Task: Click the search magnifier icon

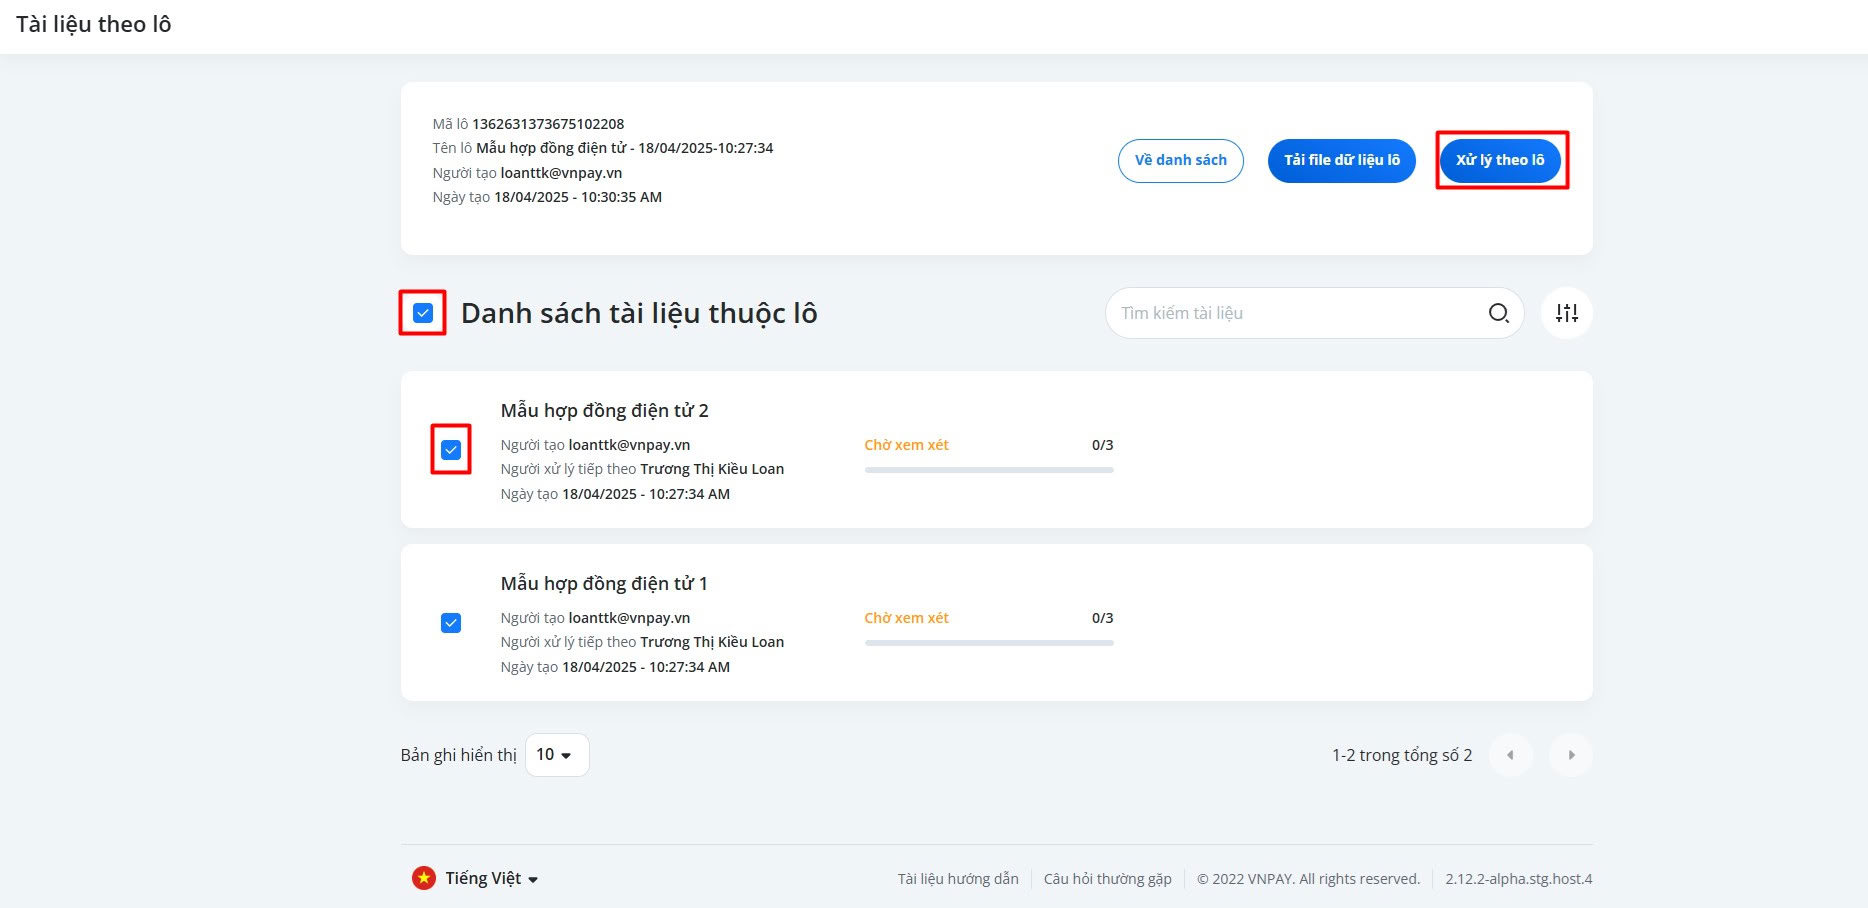Action: tap(1498, 313)
